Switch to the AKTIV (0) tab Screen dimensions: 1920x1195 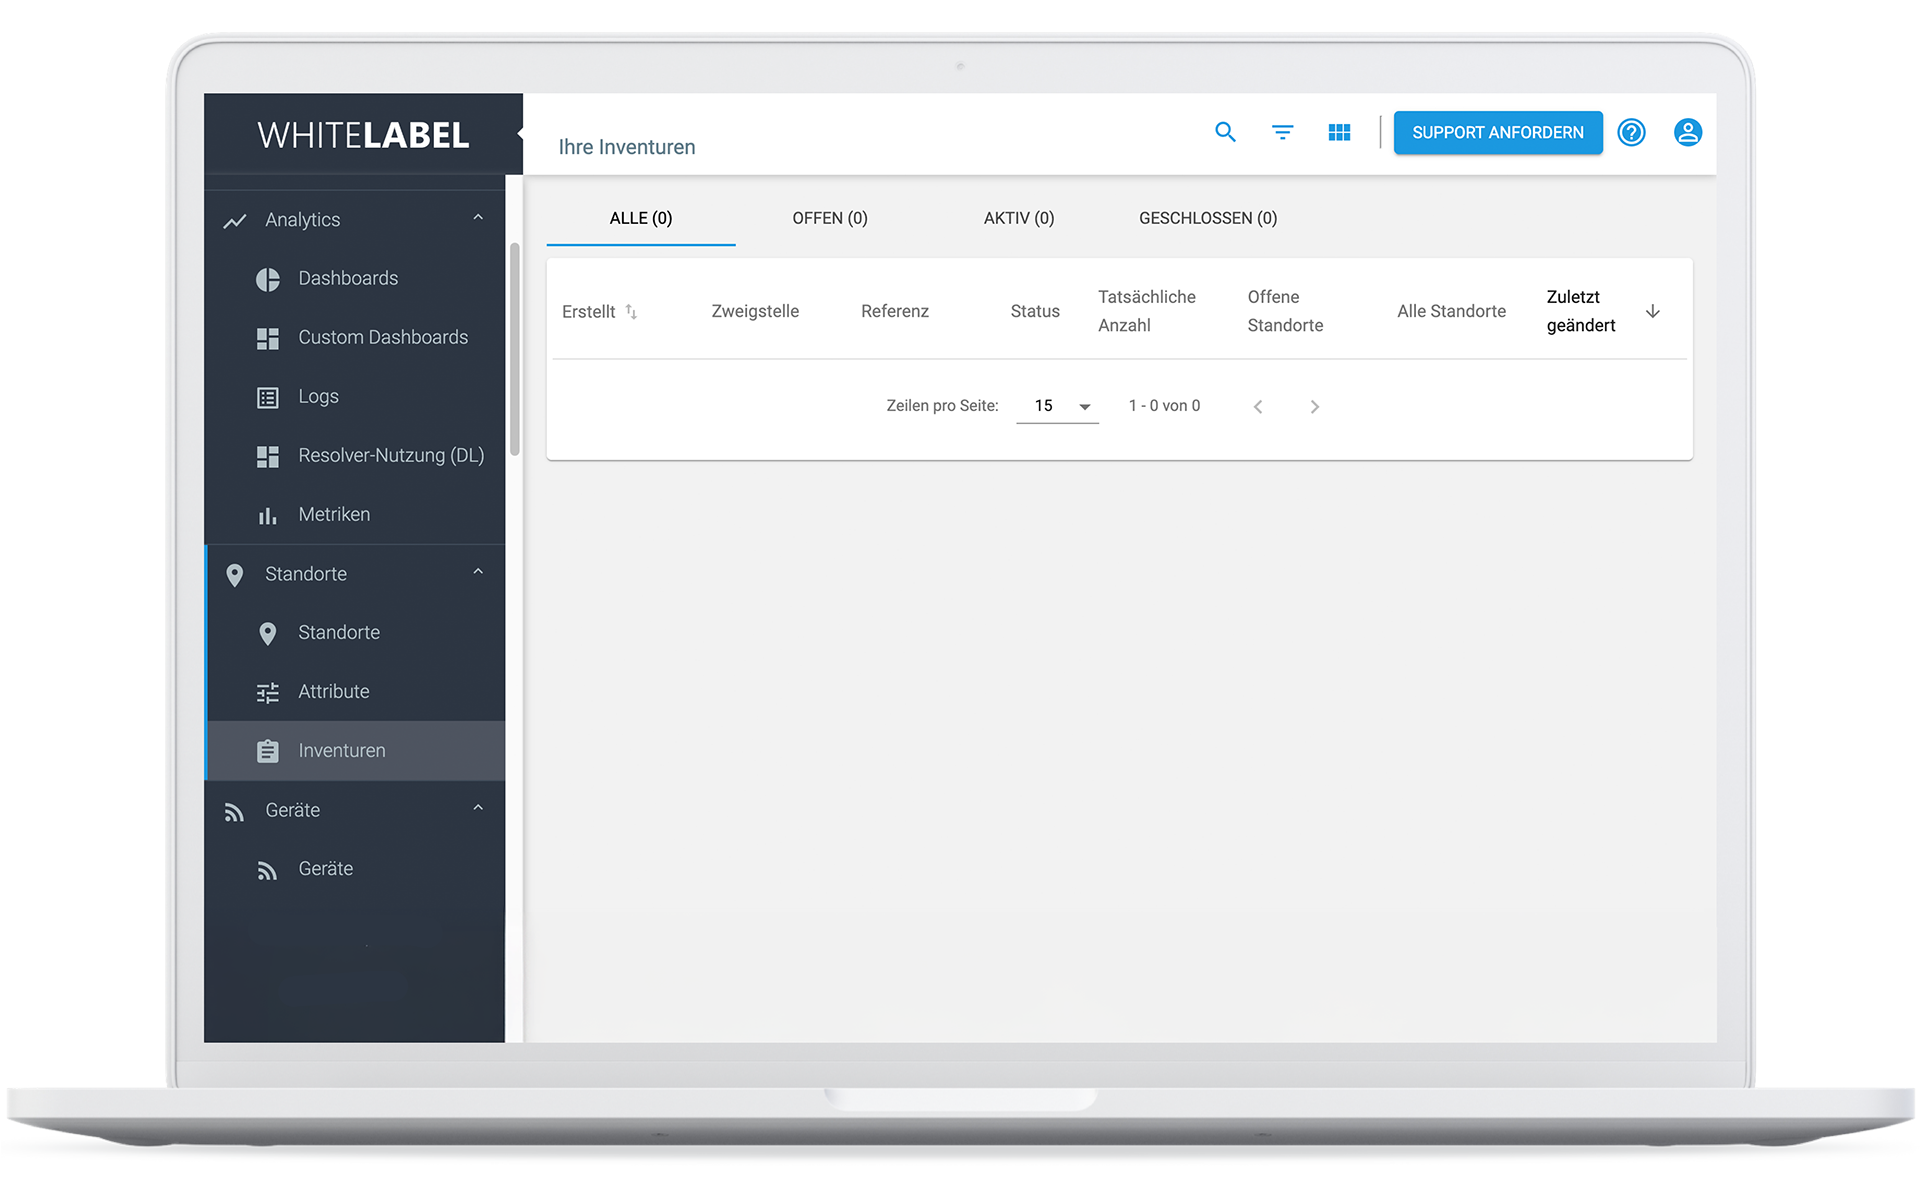(1019, 218)
